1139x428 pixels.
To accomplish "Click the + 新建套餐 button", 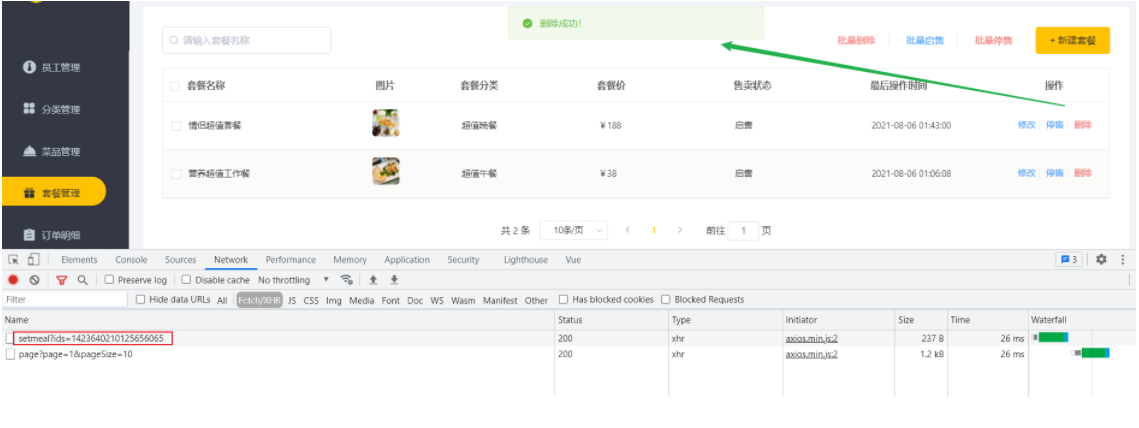I will (1072, 41).
